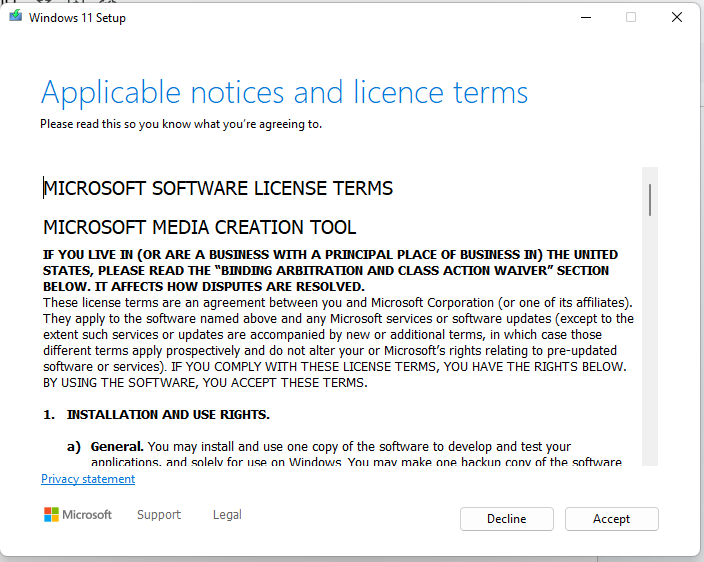The image size is (704, 562).
Task: Click the licence terms scrollbar thumb
Action: pyautogui.click(x=650, y=200)
